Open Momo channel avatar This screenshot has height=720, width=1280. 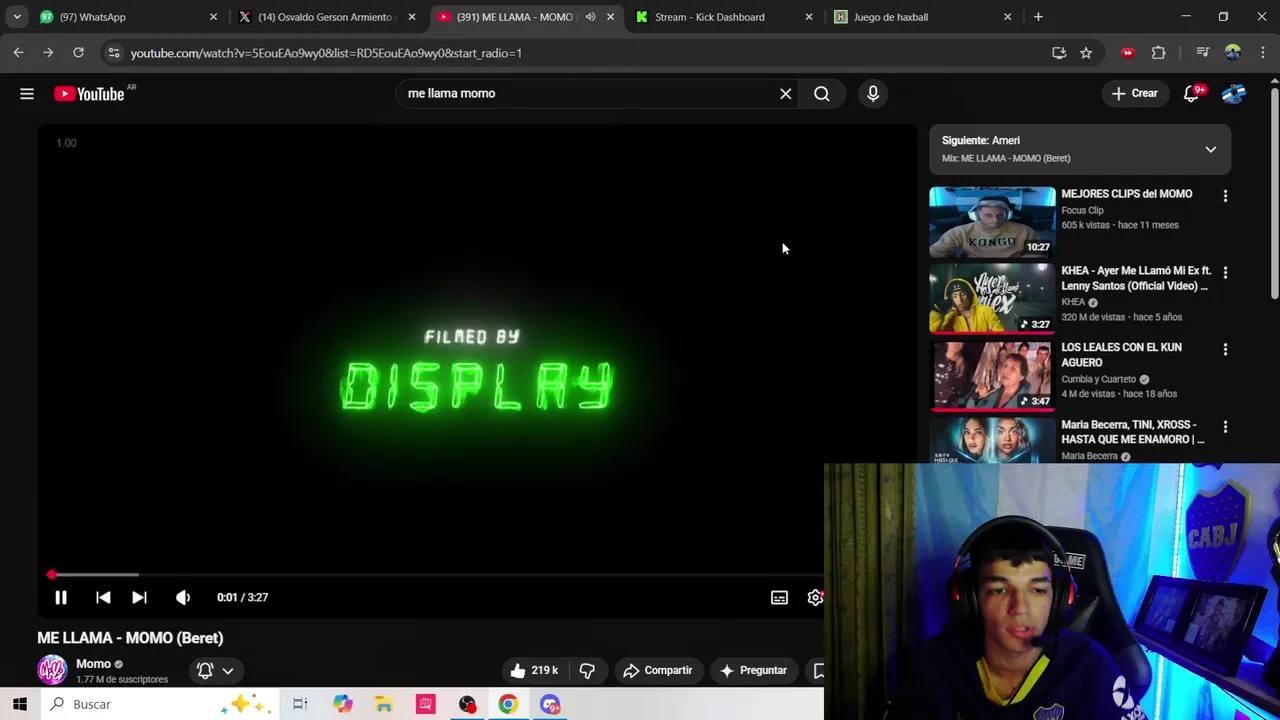click(52, 670)
